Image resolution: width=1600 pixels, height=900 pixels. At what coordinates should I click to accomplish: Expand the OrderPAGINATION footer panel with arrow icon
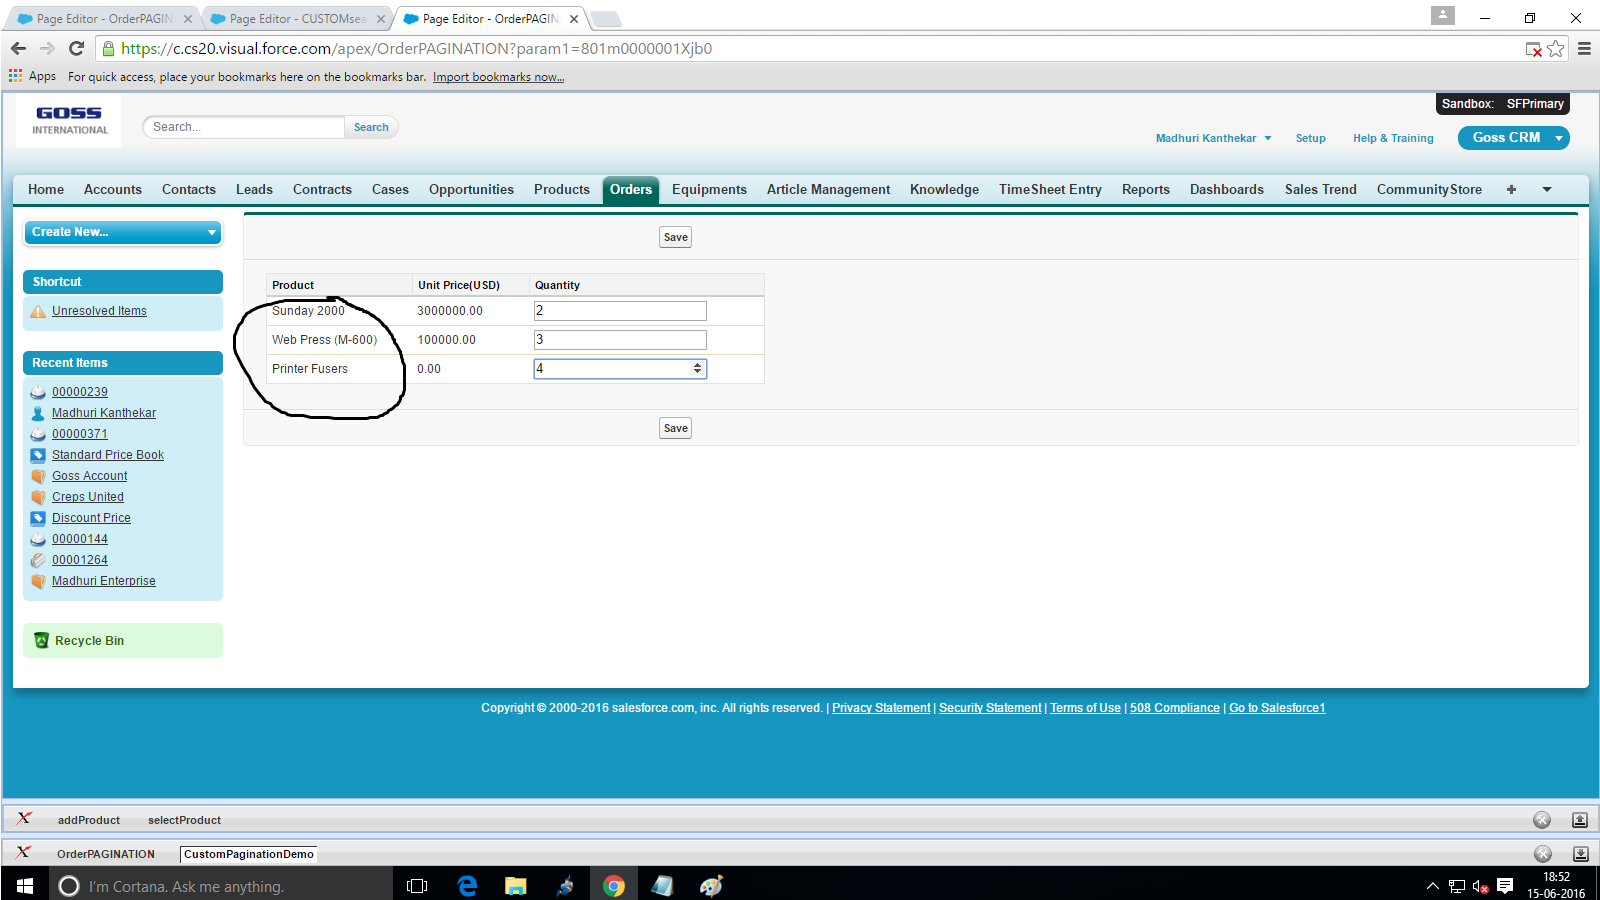click(1581, 854)
